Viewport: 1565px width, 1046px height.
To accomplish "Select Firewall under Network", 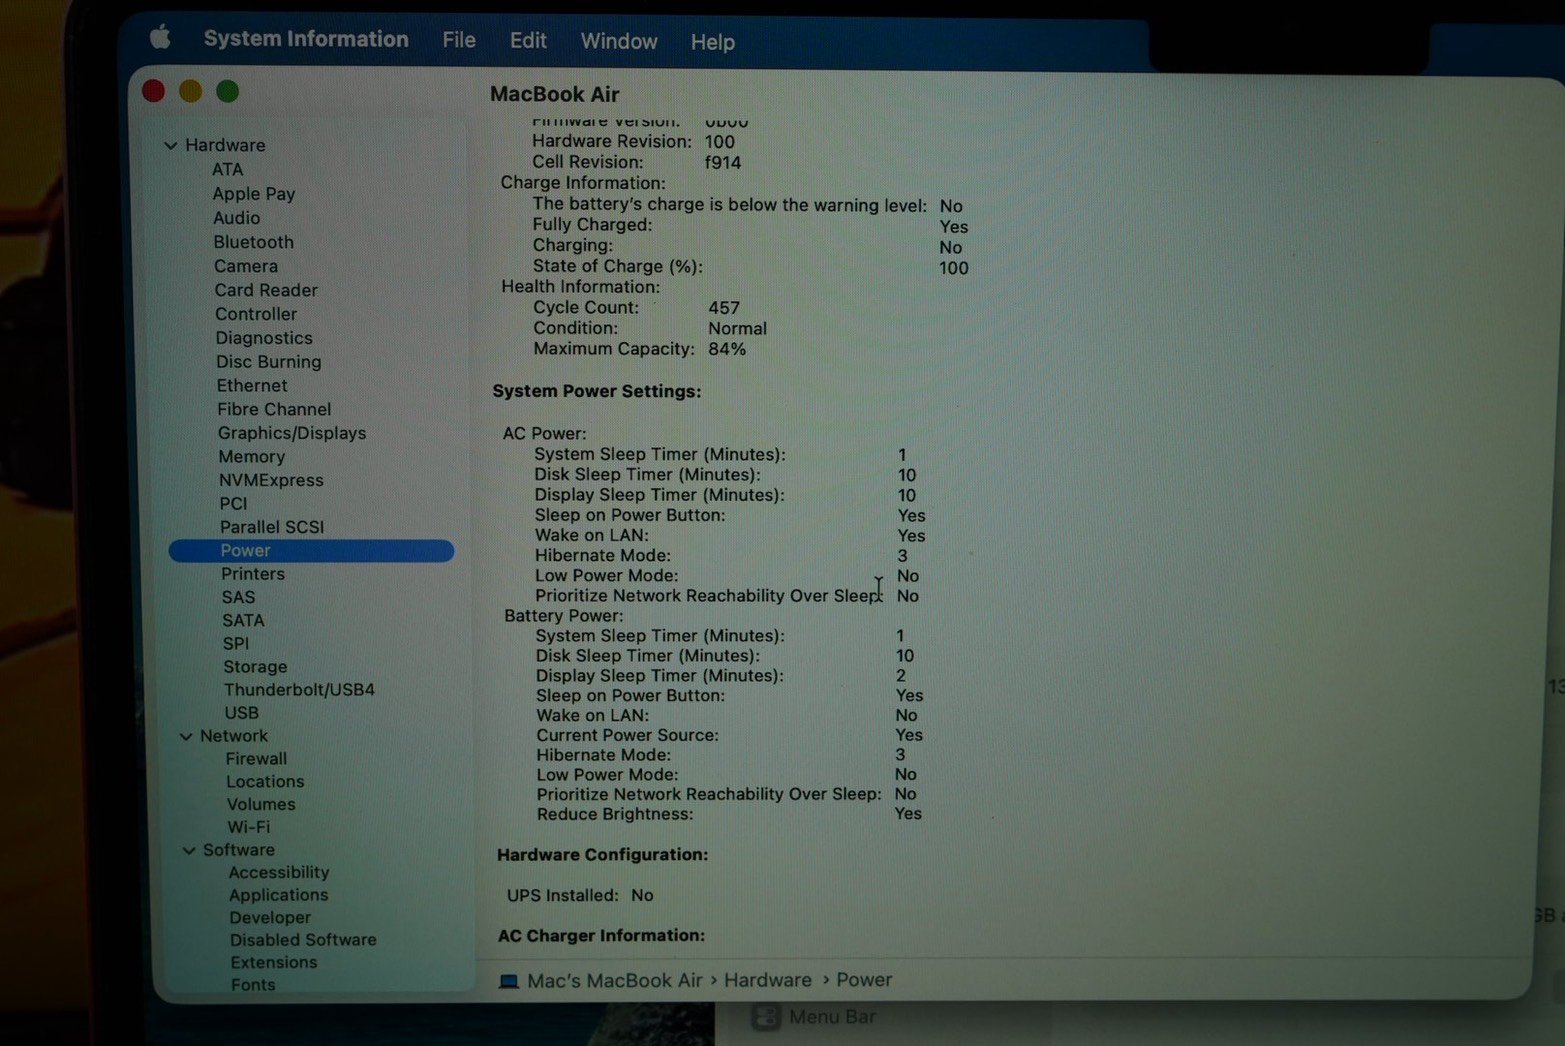I will click(256, 759).
